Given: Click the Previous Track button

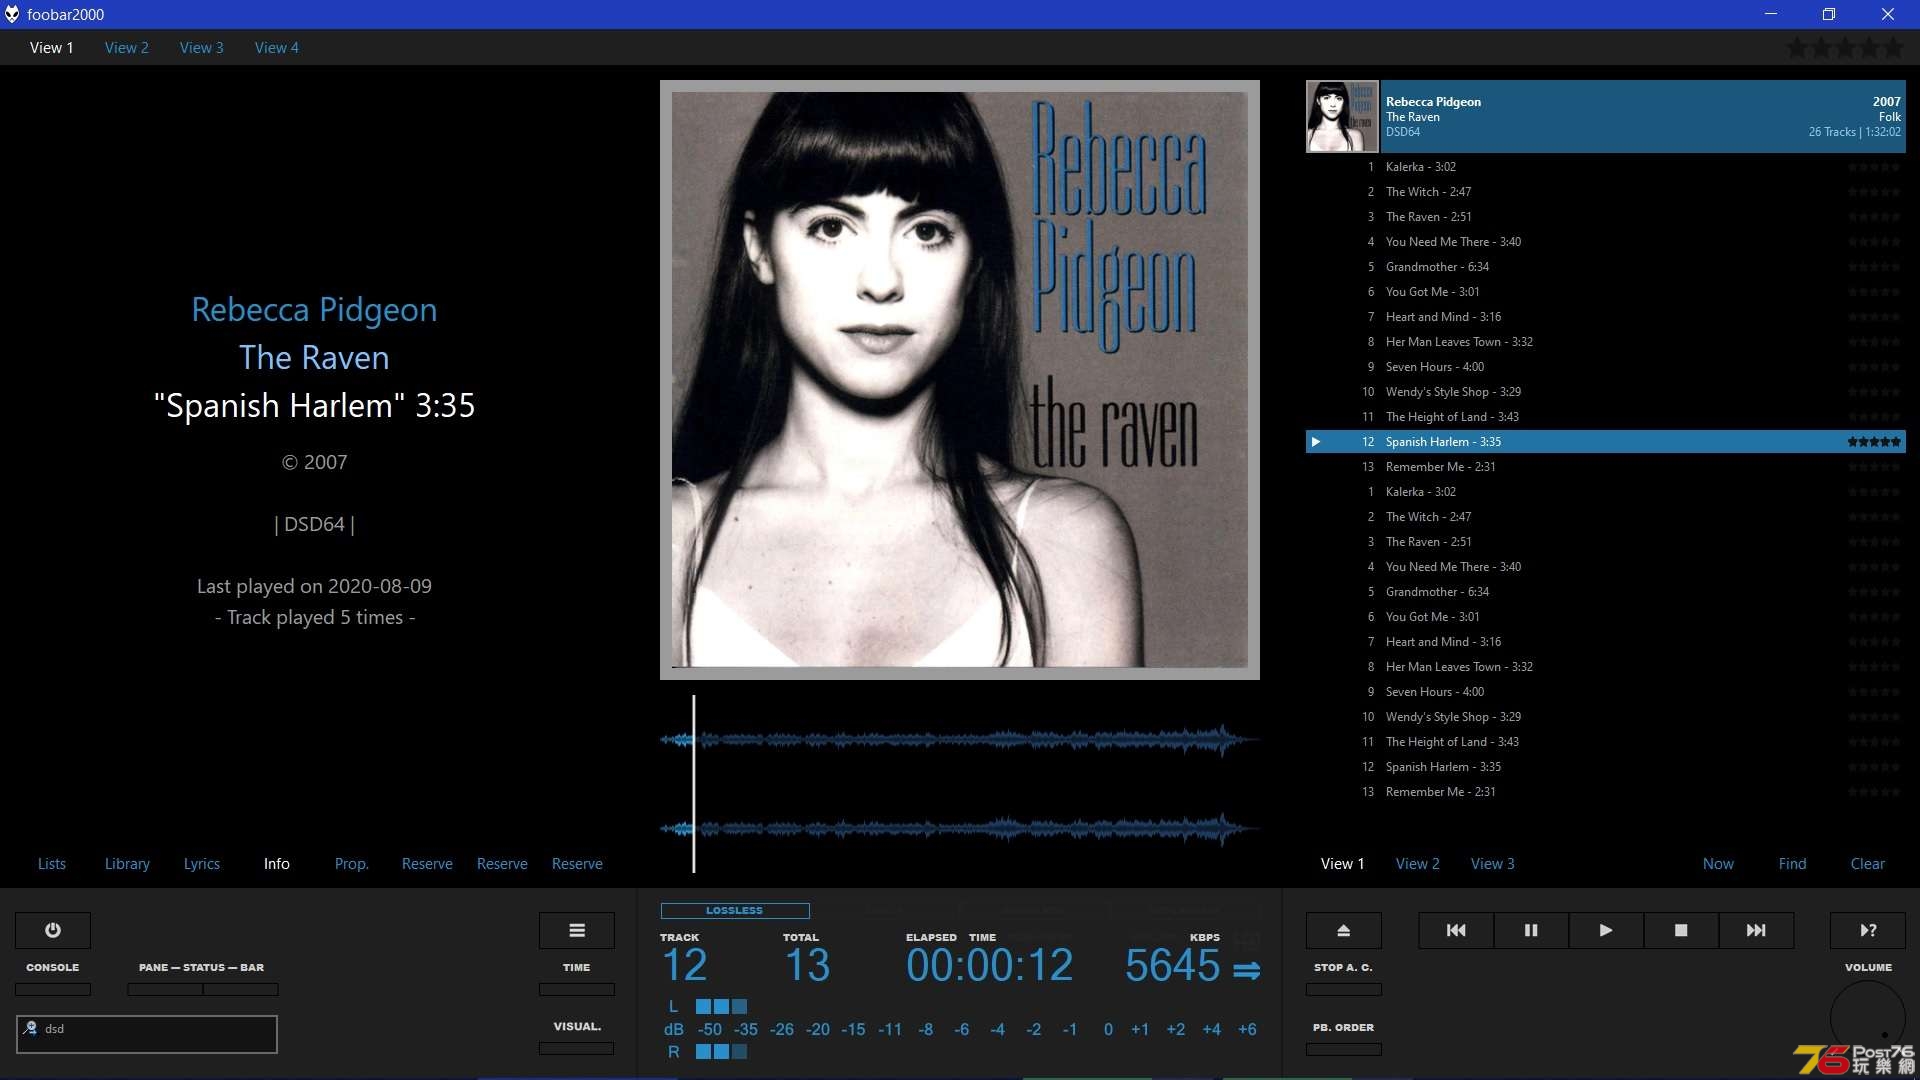Looking at the screenshot, I should pos(1456,930).
